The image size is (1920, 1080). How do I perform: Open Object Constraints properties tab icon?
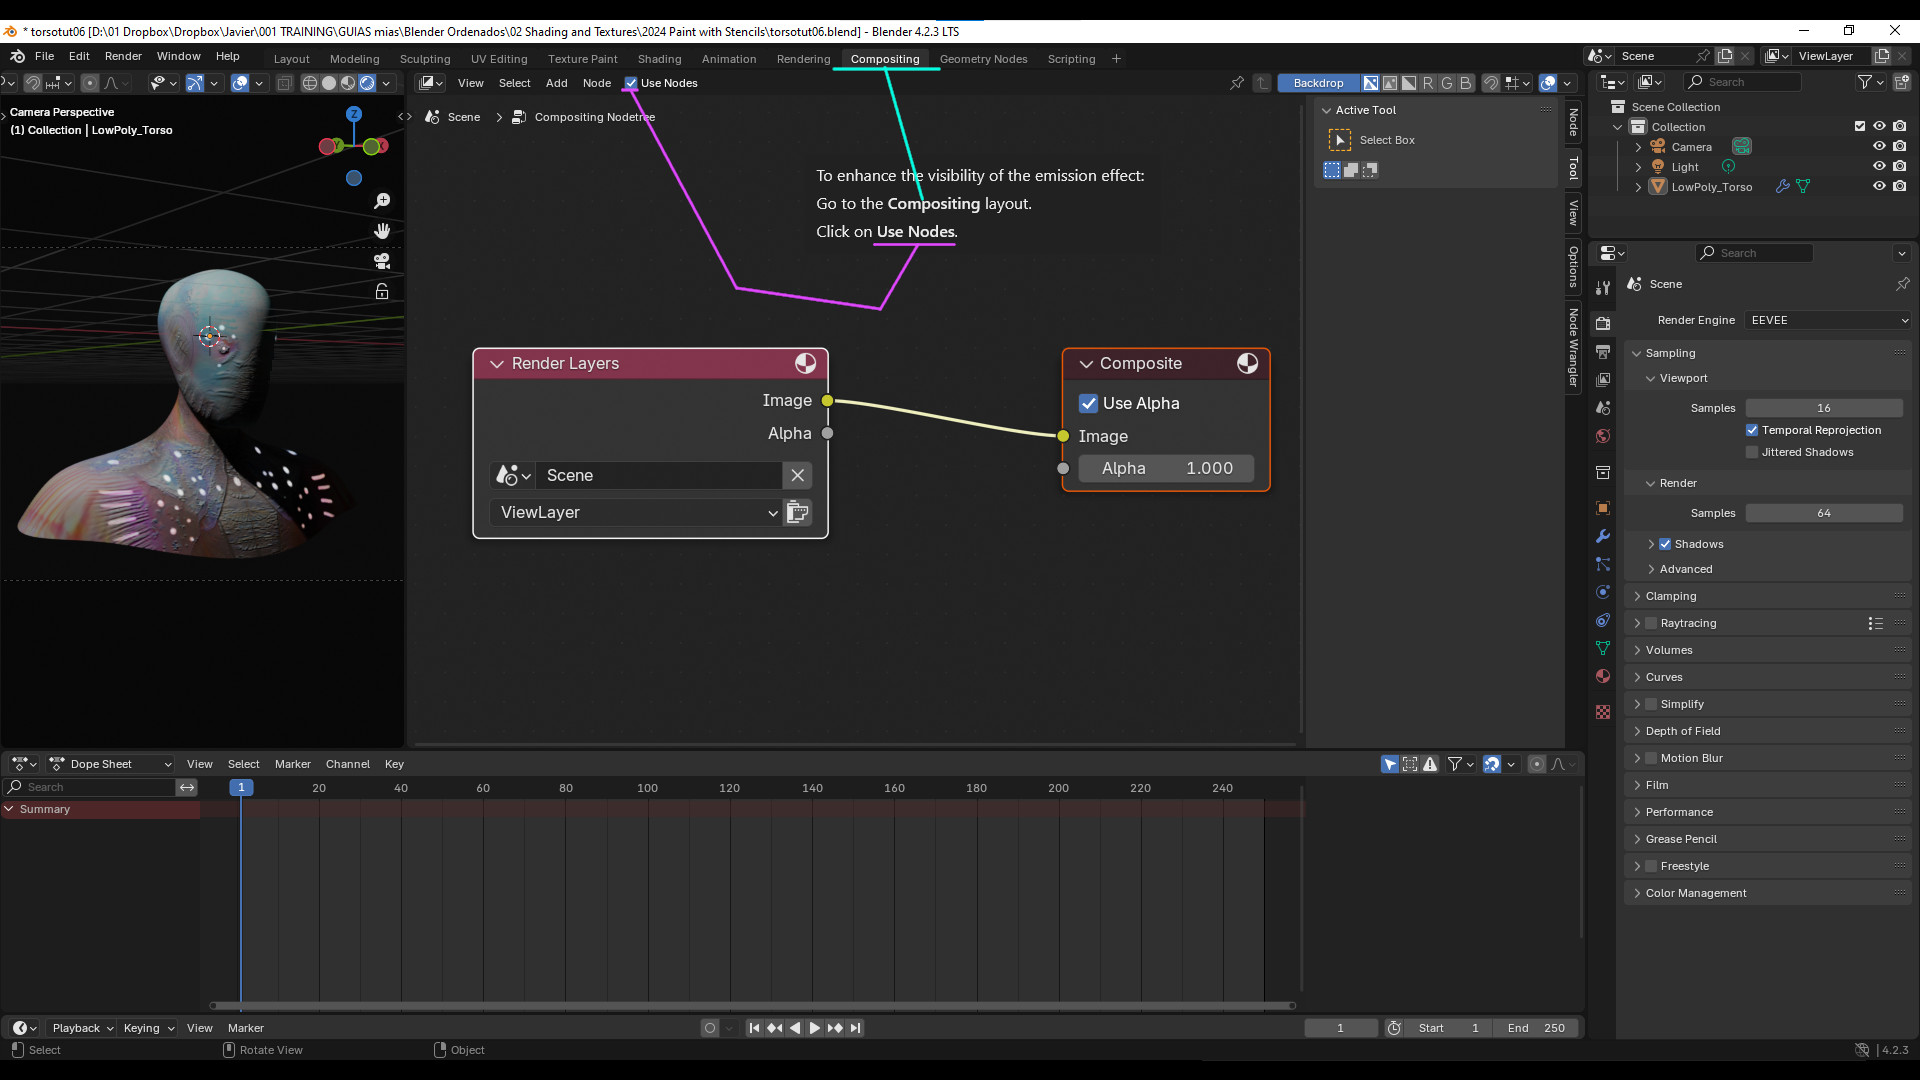point(1603,620)
